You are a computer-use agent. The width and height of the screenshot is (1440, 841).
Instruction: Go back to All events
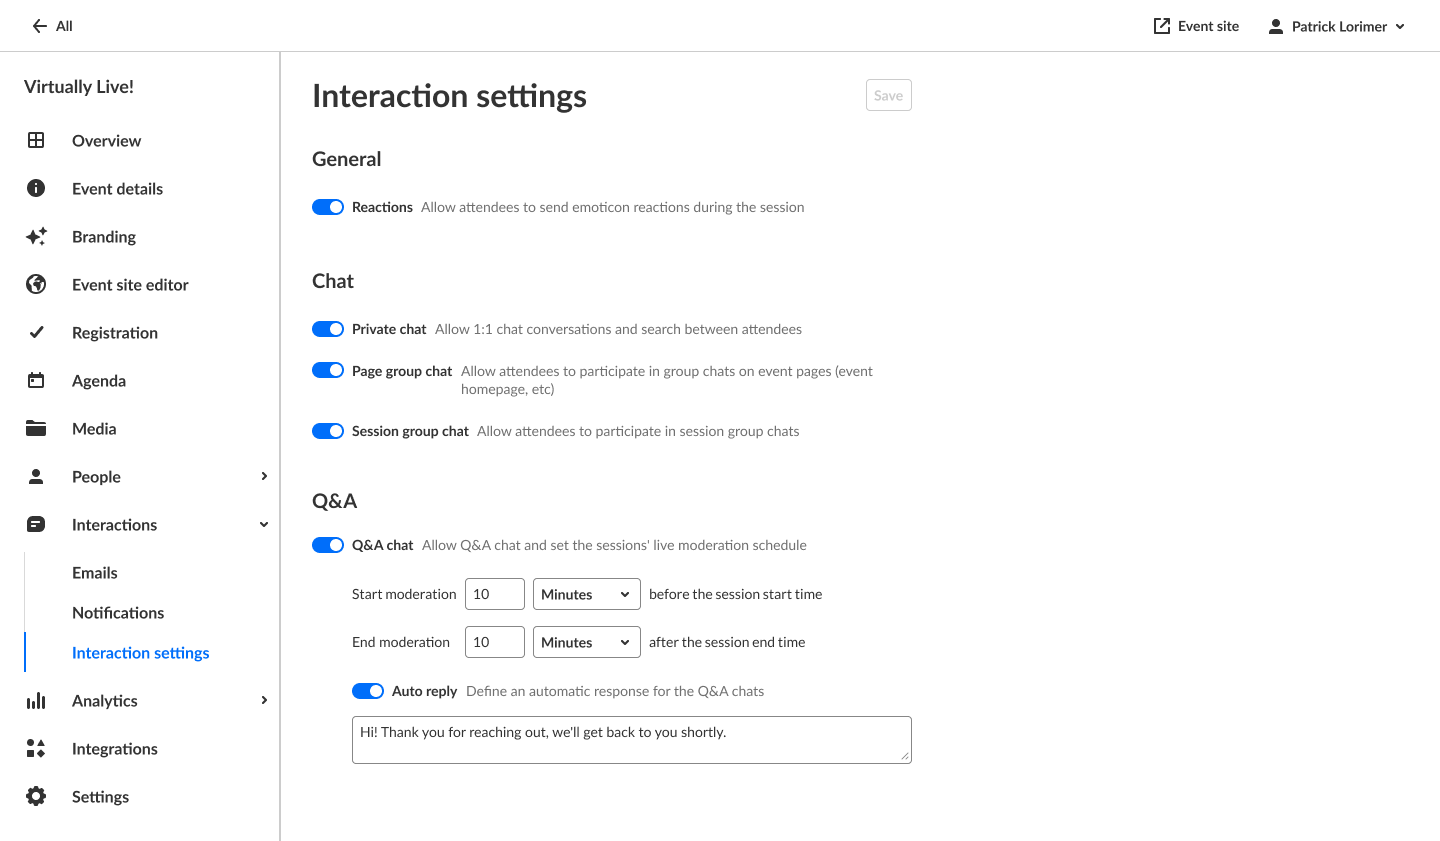[52, 26]
